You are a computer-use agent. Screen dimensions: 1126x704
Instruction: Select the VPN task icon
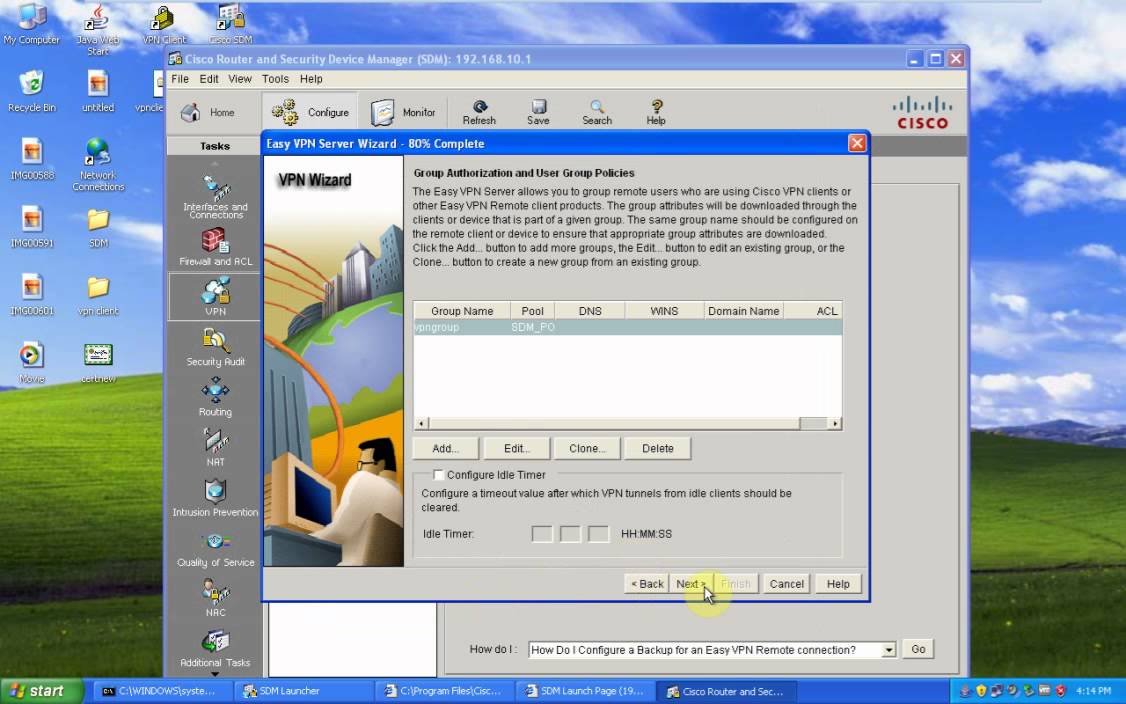pos(215,297)
